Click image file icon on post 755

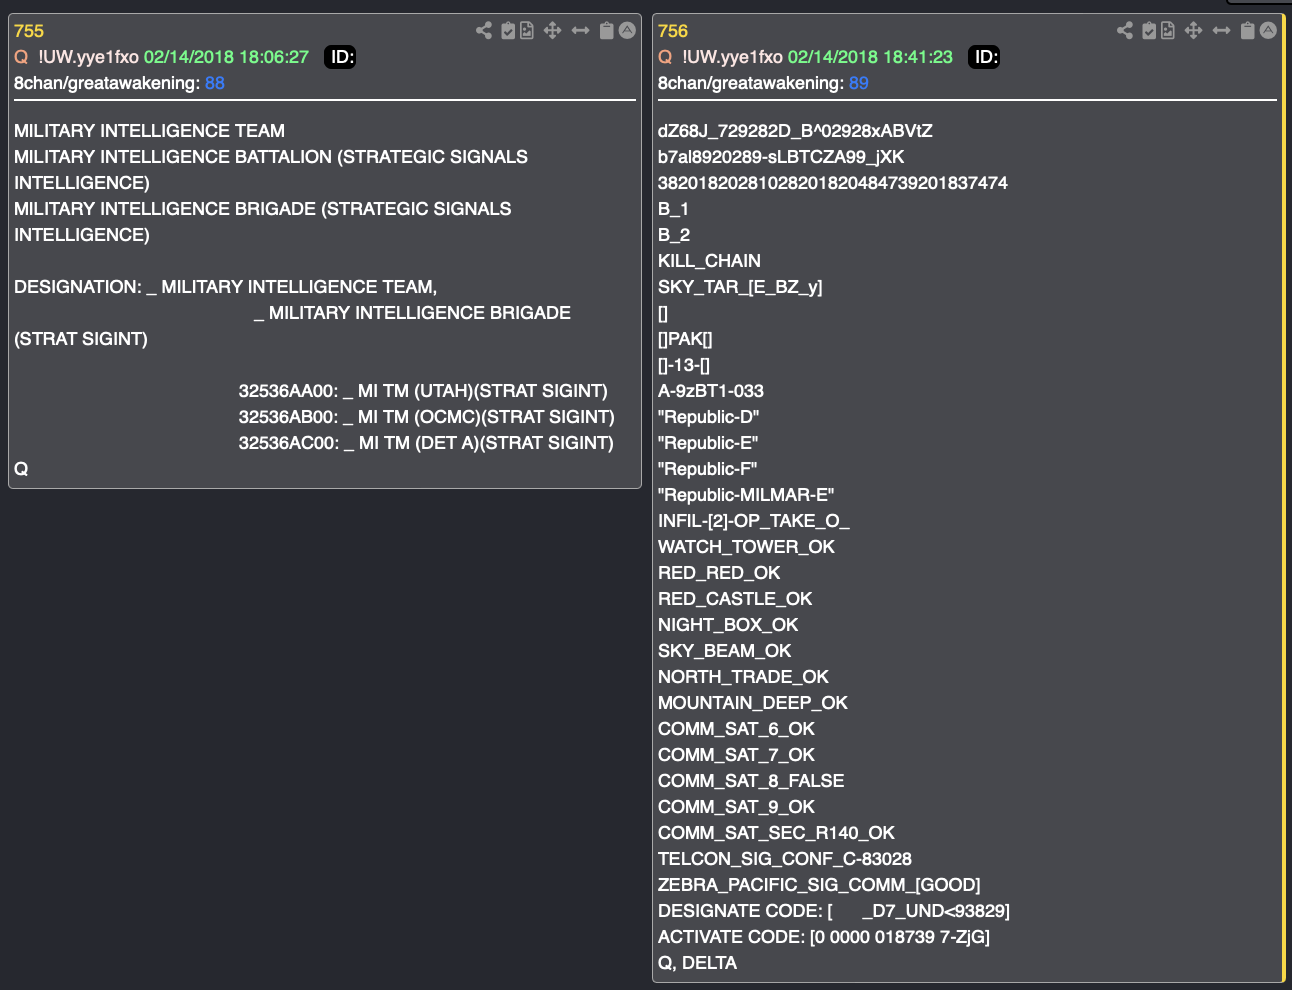pyautogui.click(x=527, y=31)
